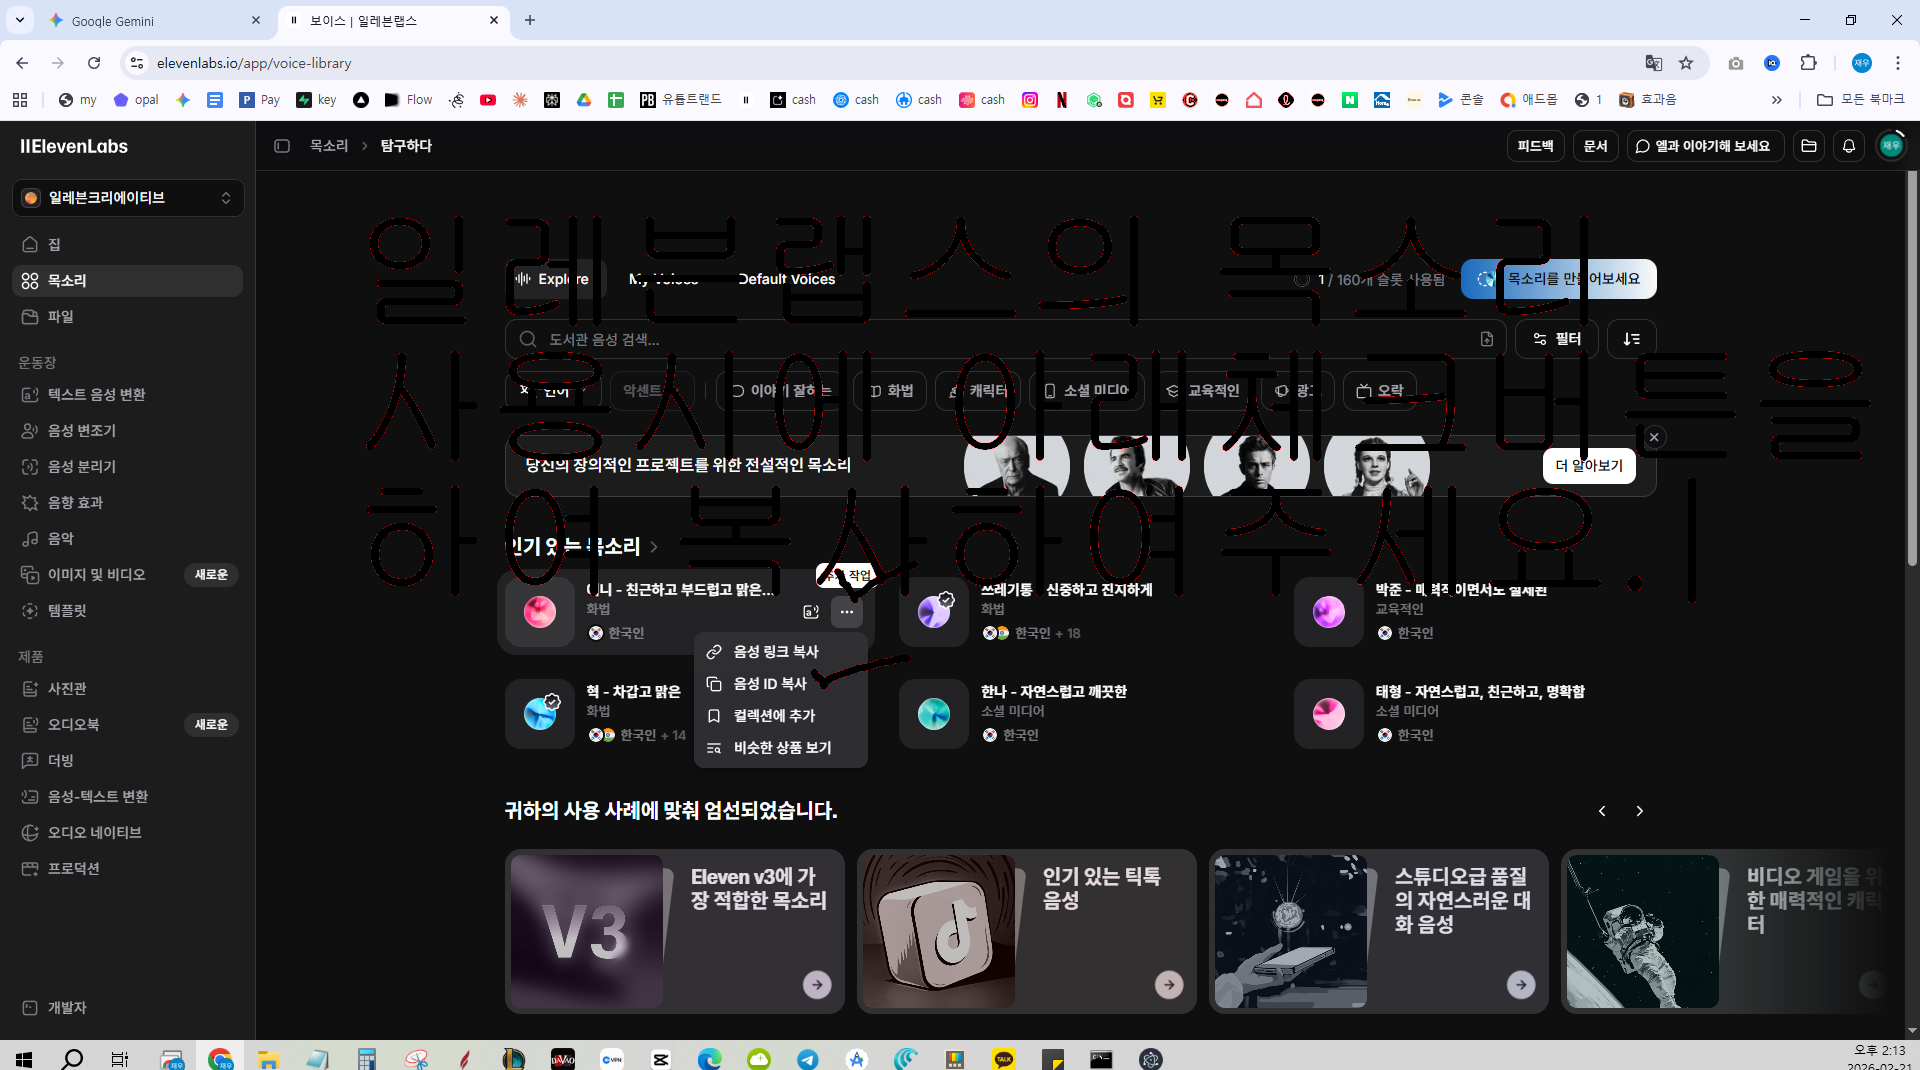
Task: Open the Eleven v3 voices card
Action: pos(675,931)
